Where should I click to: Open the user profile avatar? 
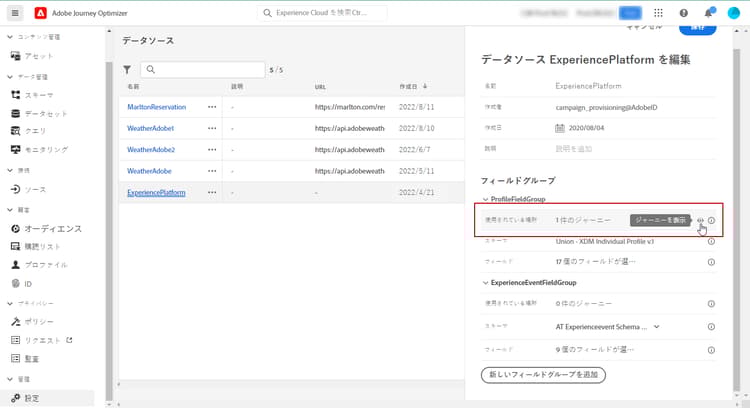733,13
